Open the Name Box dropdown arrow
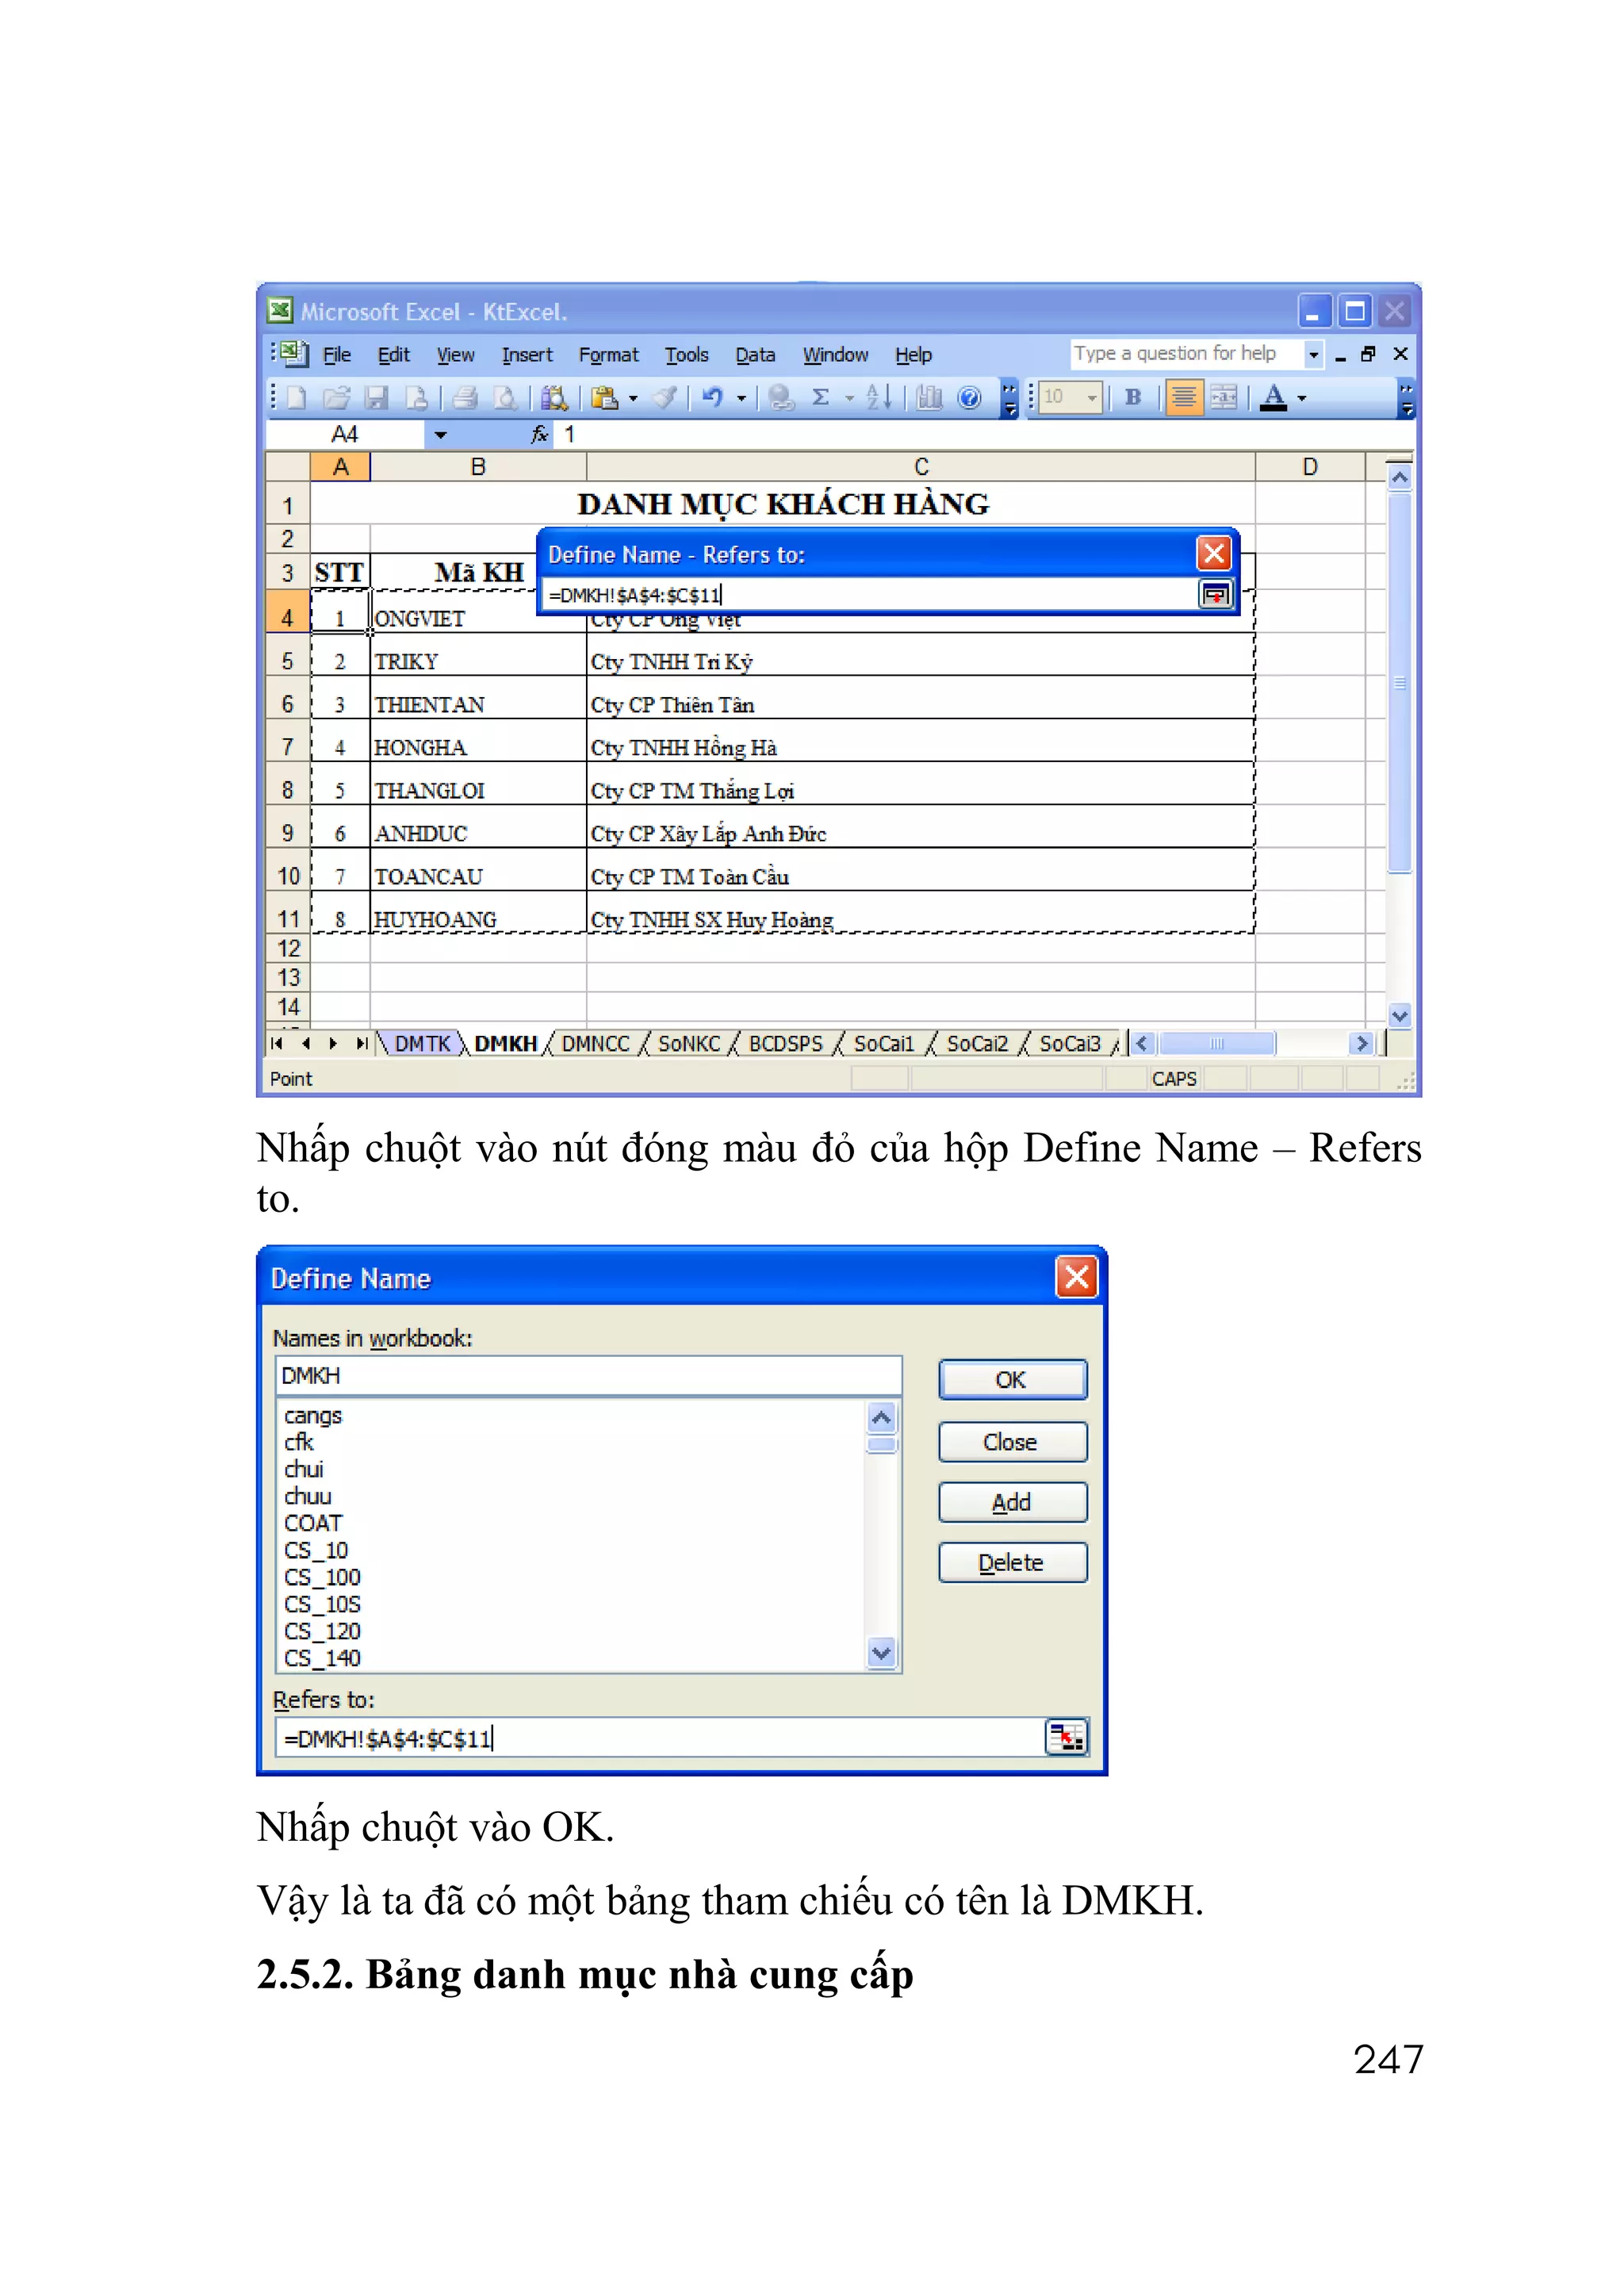The image size is (1624, 2296). (x=440, y=435)
